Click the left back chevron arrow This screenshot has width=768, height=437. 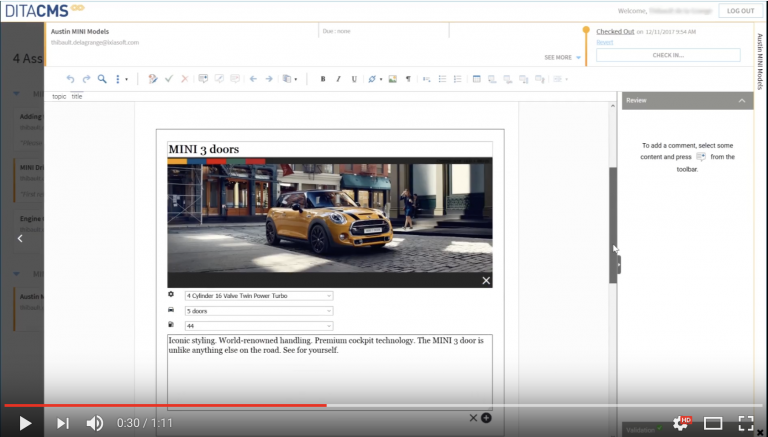pos(20,239)
